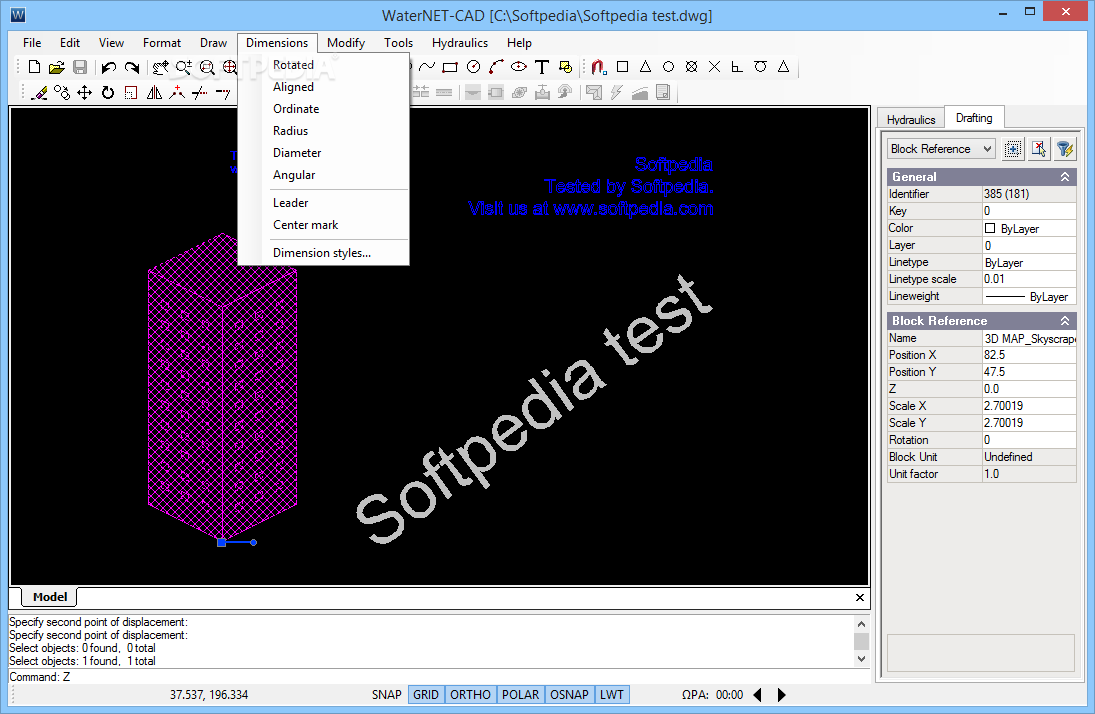This screenshot has height=714, width=1095.
Task: Select the Model layout tab
Action: click(50, 597)
